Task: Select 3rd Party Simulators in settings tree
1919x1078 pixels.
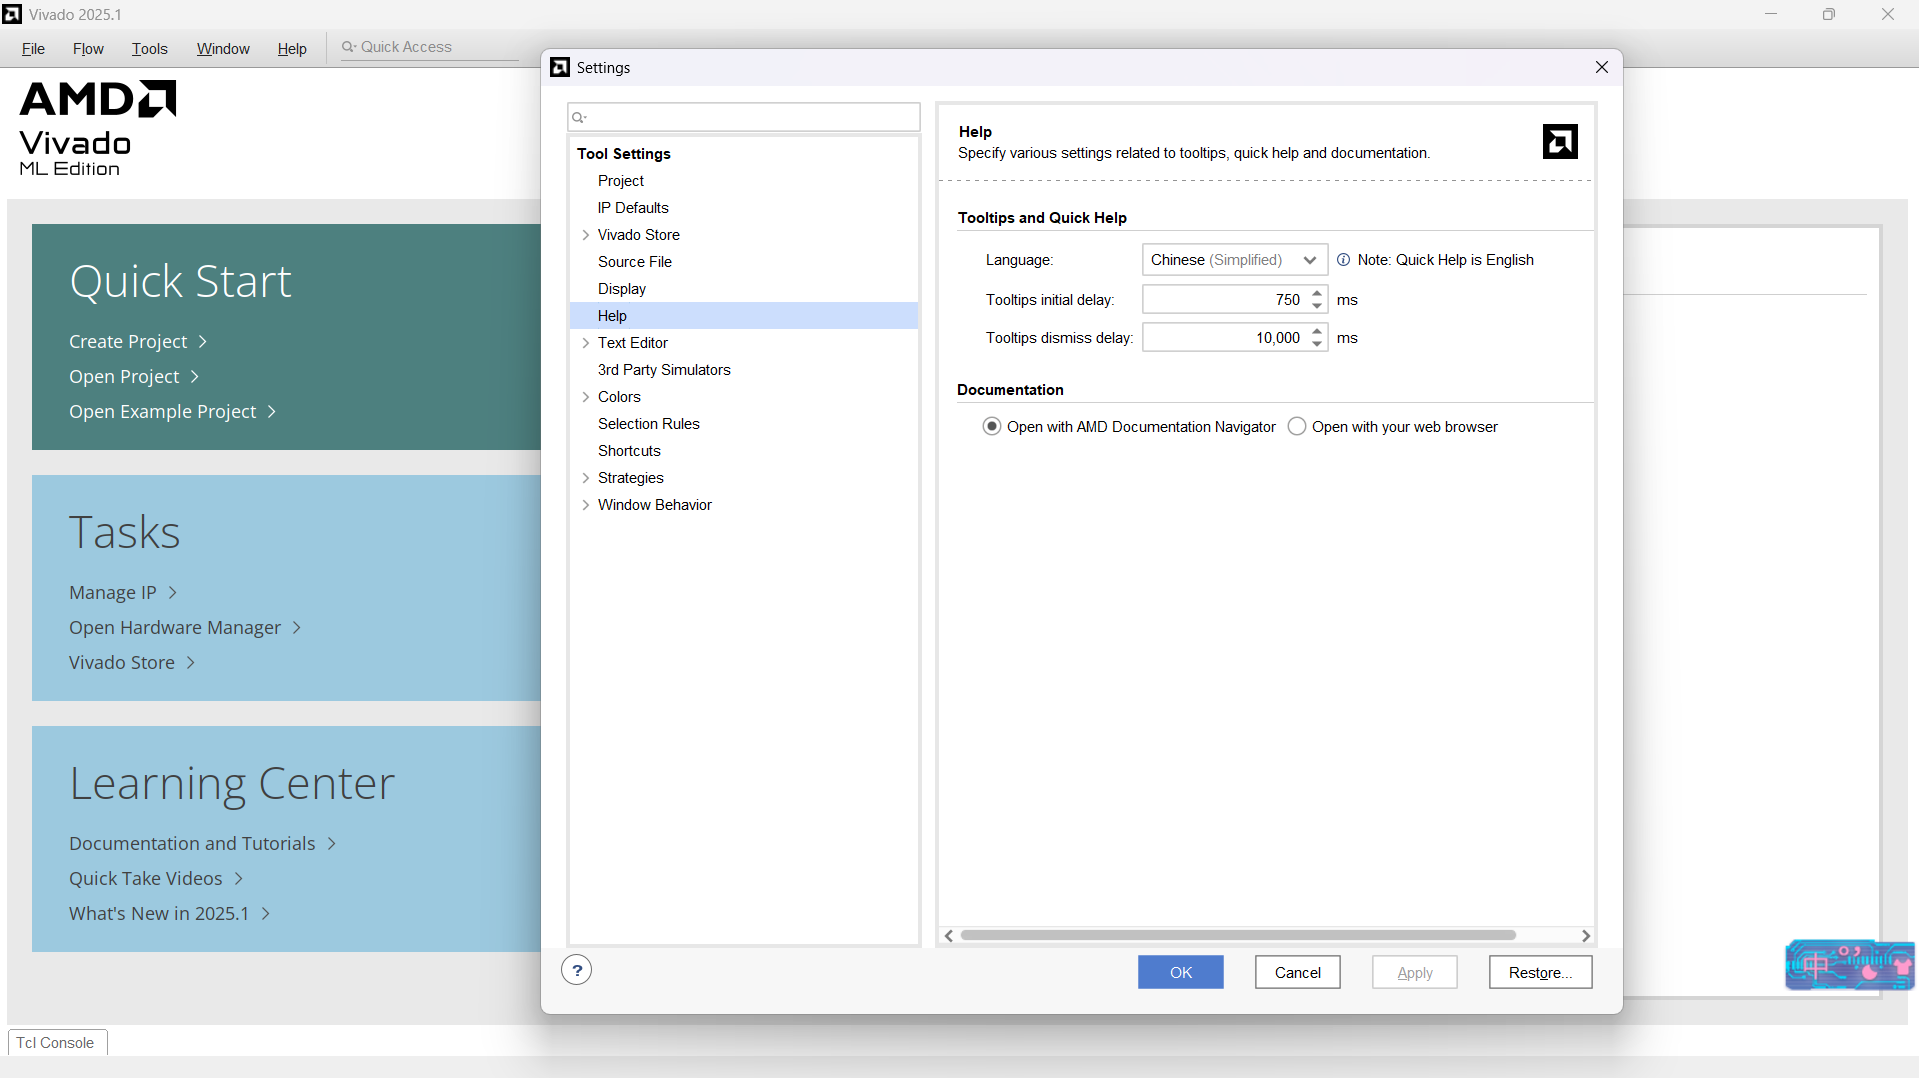Action: click(664, 370)
